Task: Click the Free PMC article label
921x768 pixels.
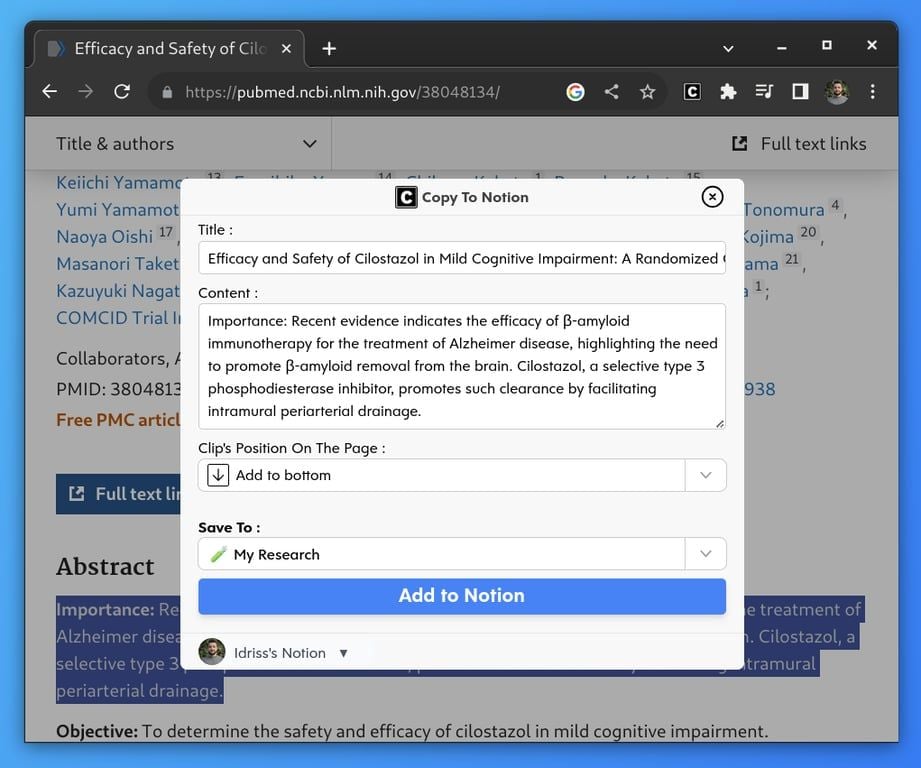Action: [x=118, y=420]
